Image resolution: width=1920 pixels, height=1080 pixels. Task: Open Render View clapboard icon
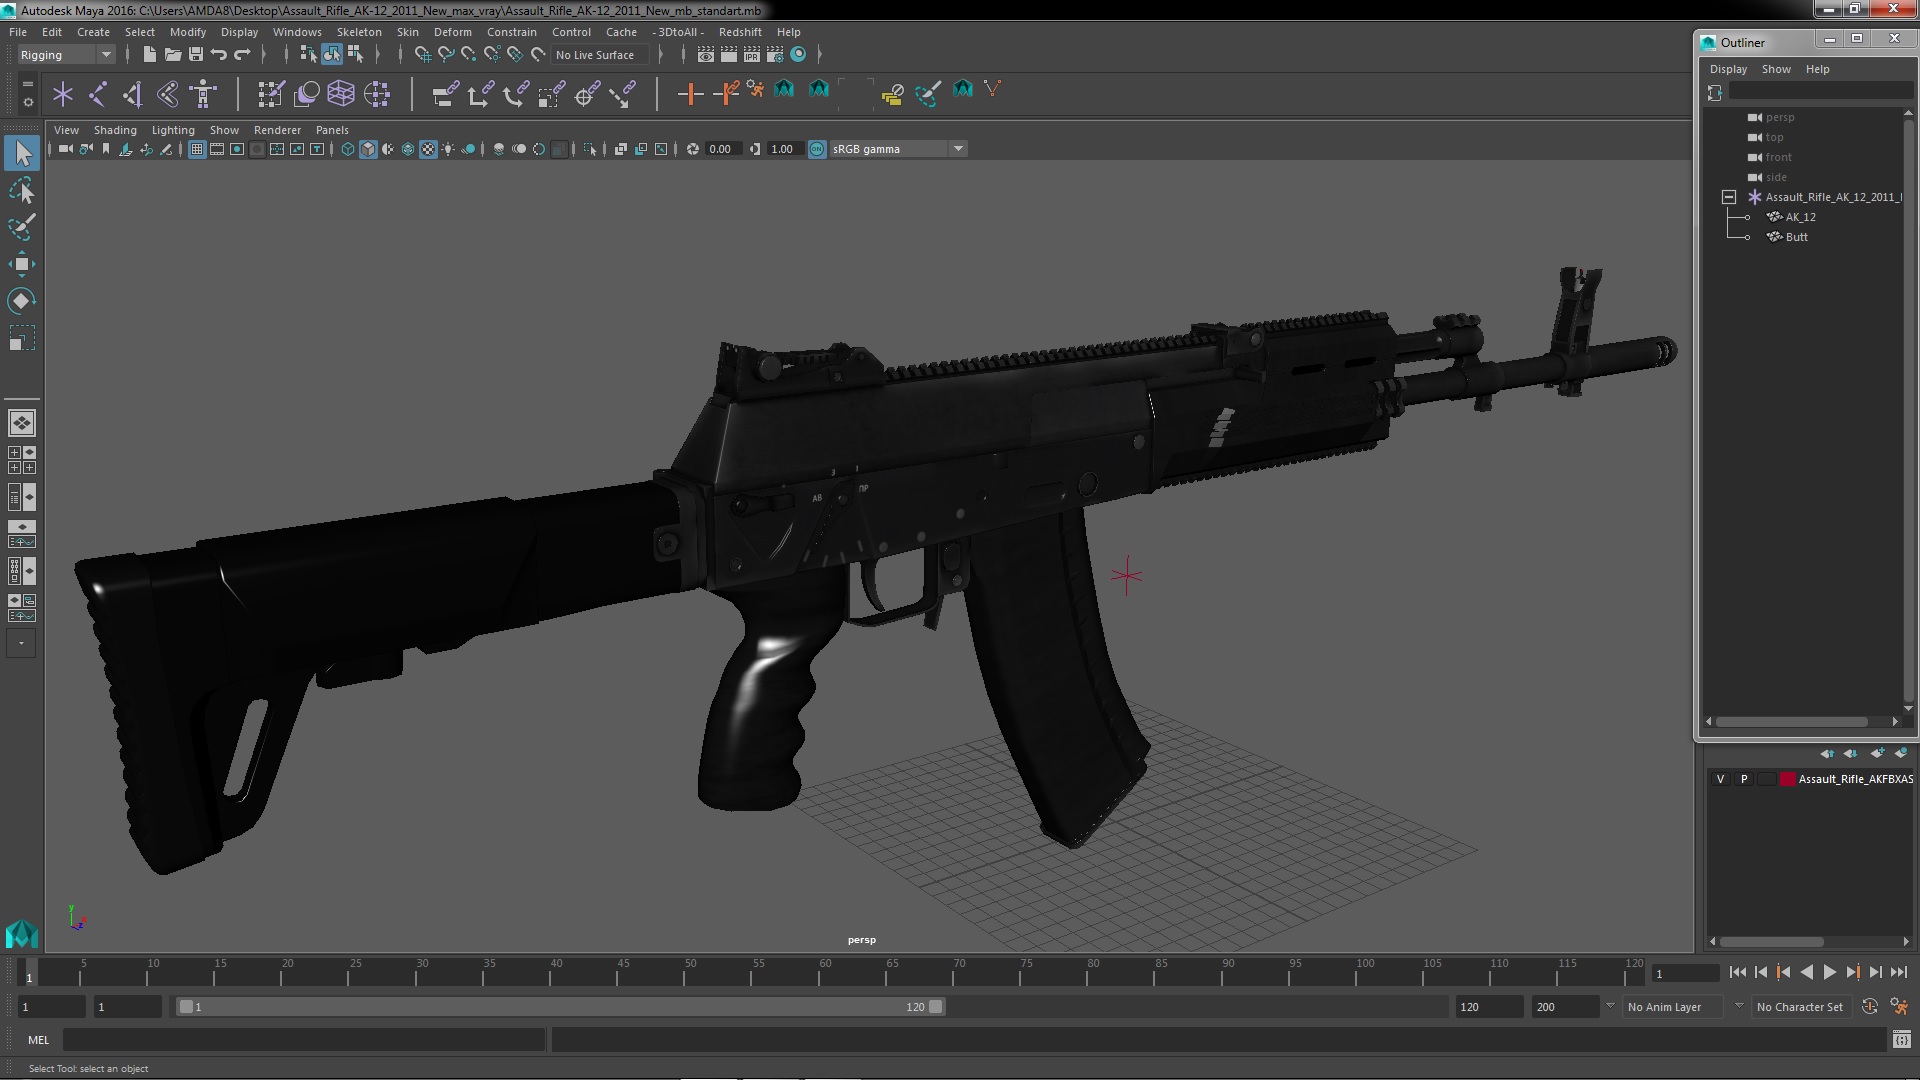[x=706, y=55]
